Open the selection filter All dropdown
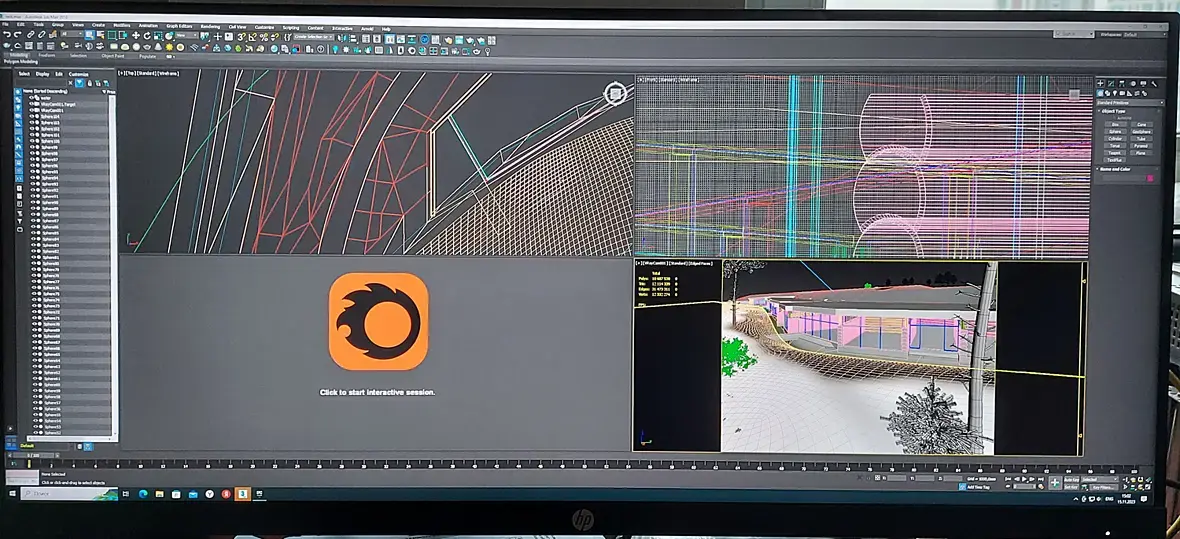Image resolution: width=1180 pixels, height=539 pixels. pyautogui.click(x=72, y=35)
